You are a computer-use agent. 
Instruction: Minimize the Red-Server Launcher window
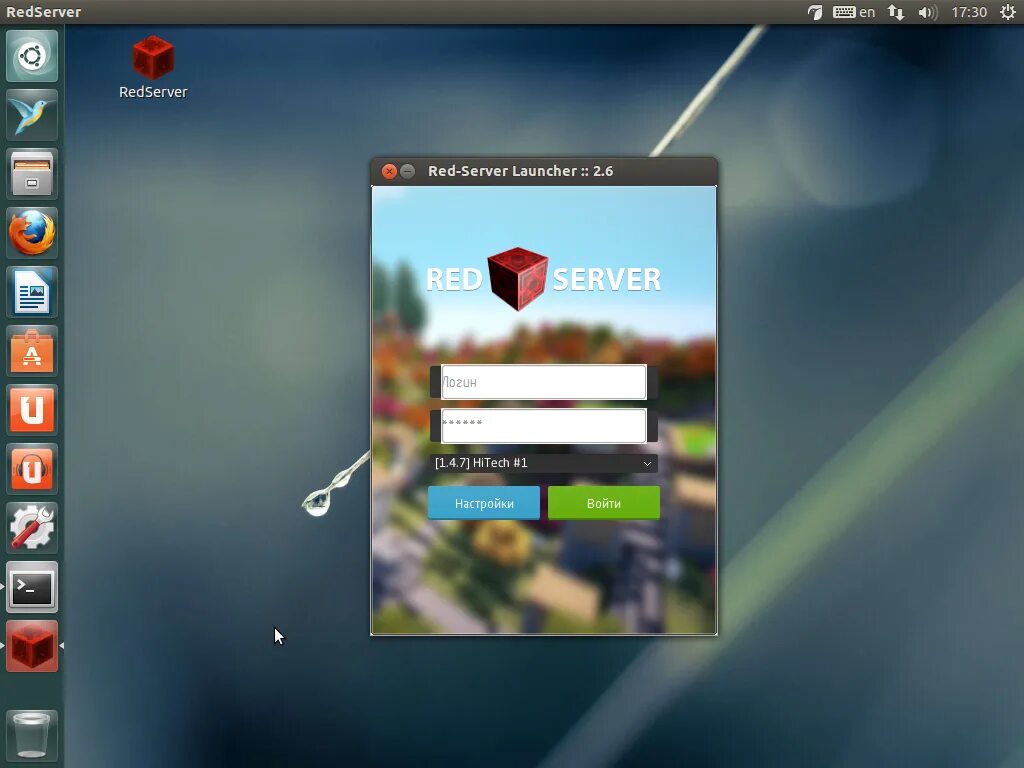click(408, 171)
